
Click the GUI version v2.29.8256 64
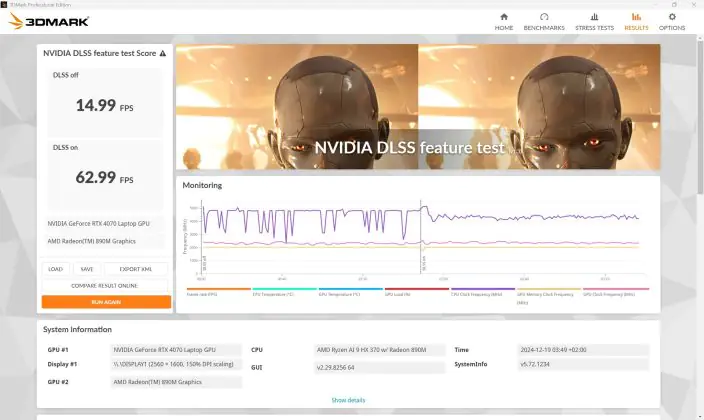(380, 367)
